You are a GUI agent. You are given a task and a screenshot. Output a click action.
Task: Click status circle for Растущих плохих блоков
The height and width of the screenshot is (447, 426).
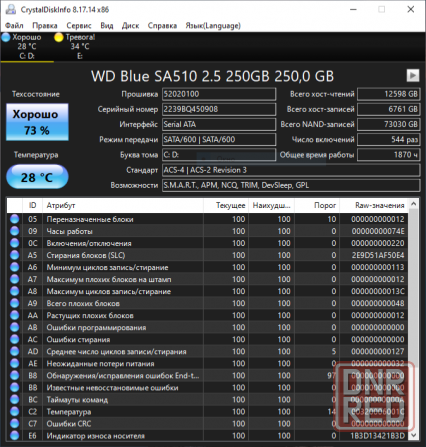(x=14, y=315)
